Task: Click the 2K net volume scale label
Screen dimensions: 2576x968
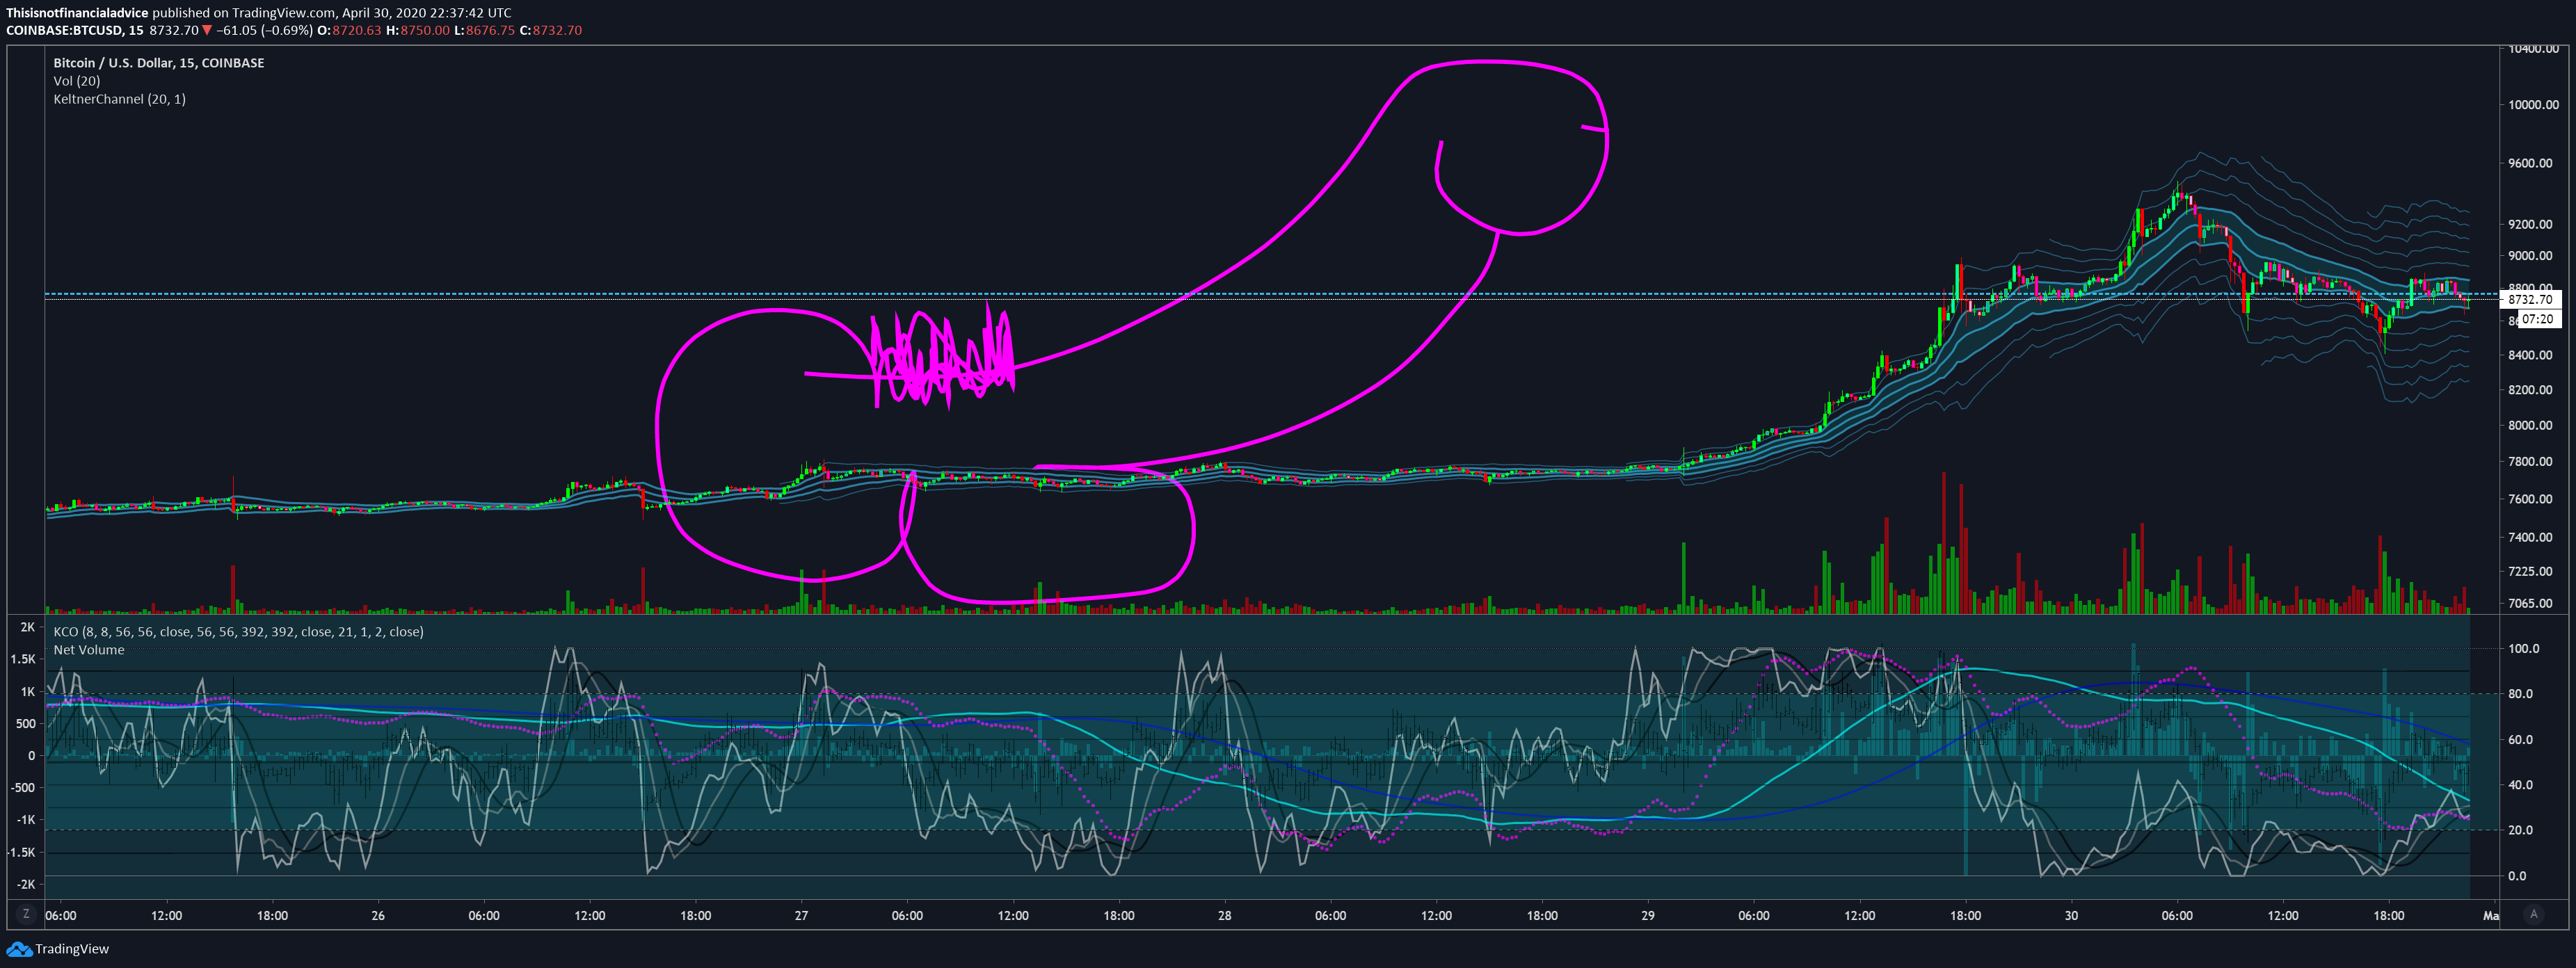Action: coord(28,627)
